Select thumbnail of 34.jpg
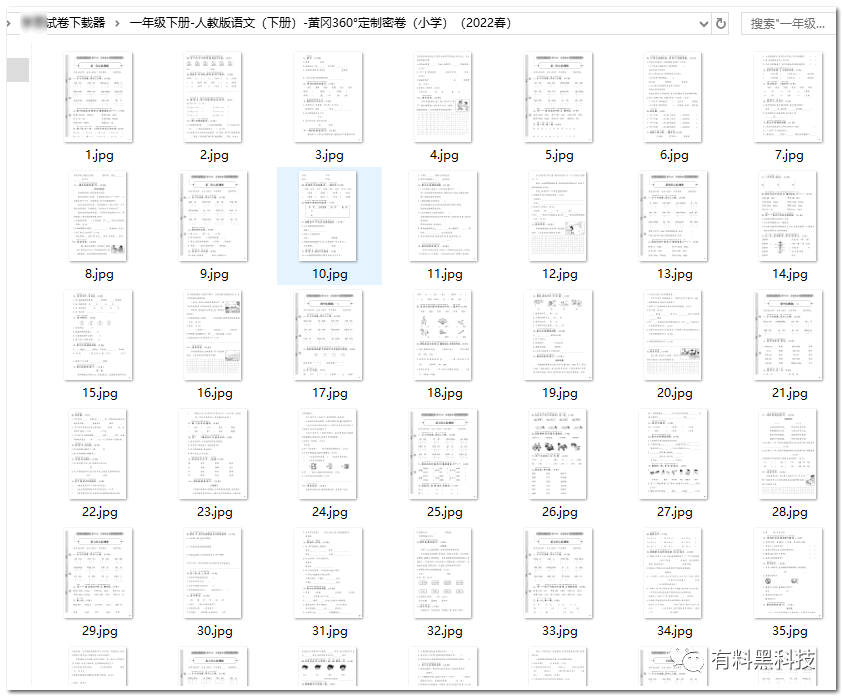 click(673, 573)
